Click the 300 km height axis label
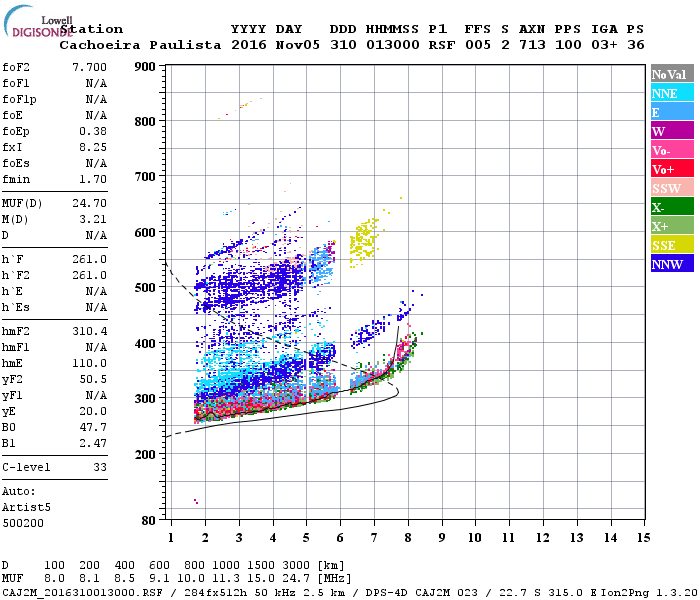 [145, 398]
